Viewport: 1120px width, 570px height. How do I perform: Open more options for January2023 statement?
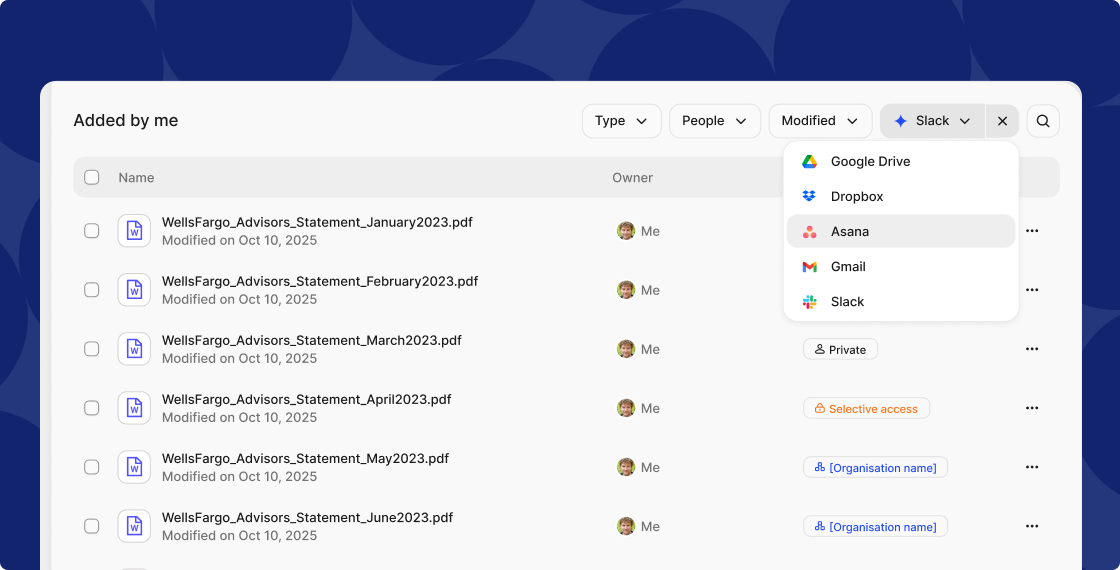click(x=1032, y=231)
